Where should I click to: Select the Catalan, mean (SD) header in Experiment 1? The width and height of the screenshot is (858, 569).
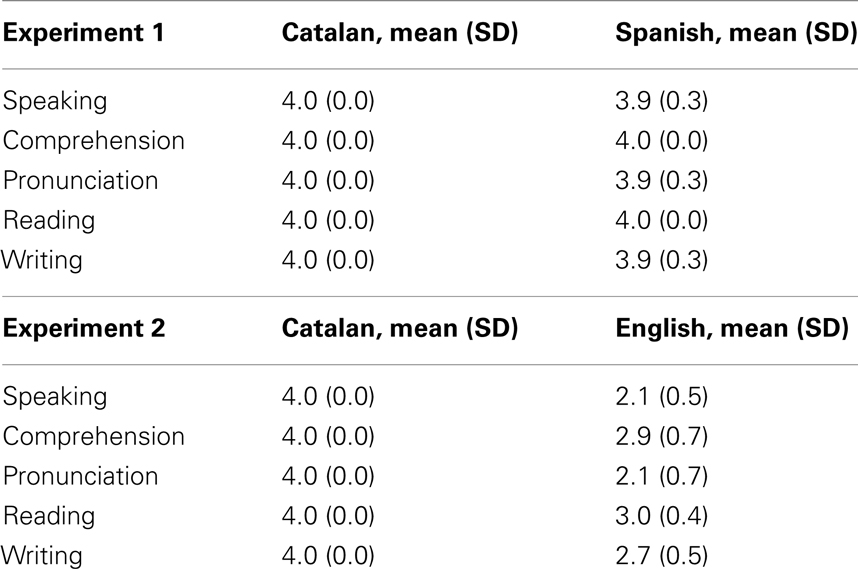399,33
